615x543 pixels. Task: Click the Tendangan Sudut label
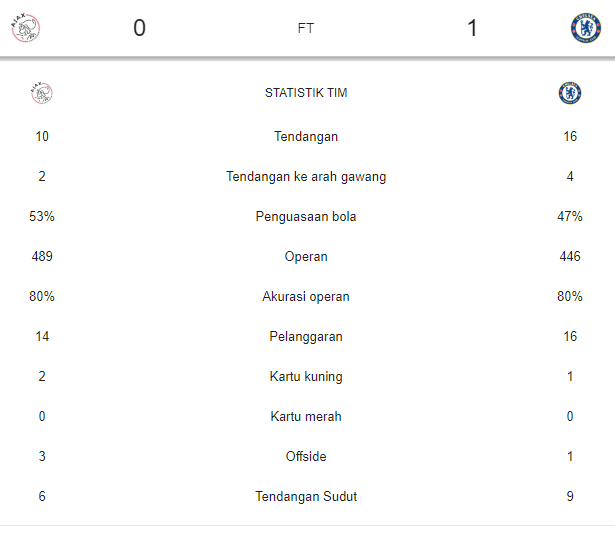coord(306,497)
